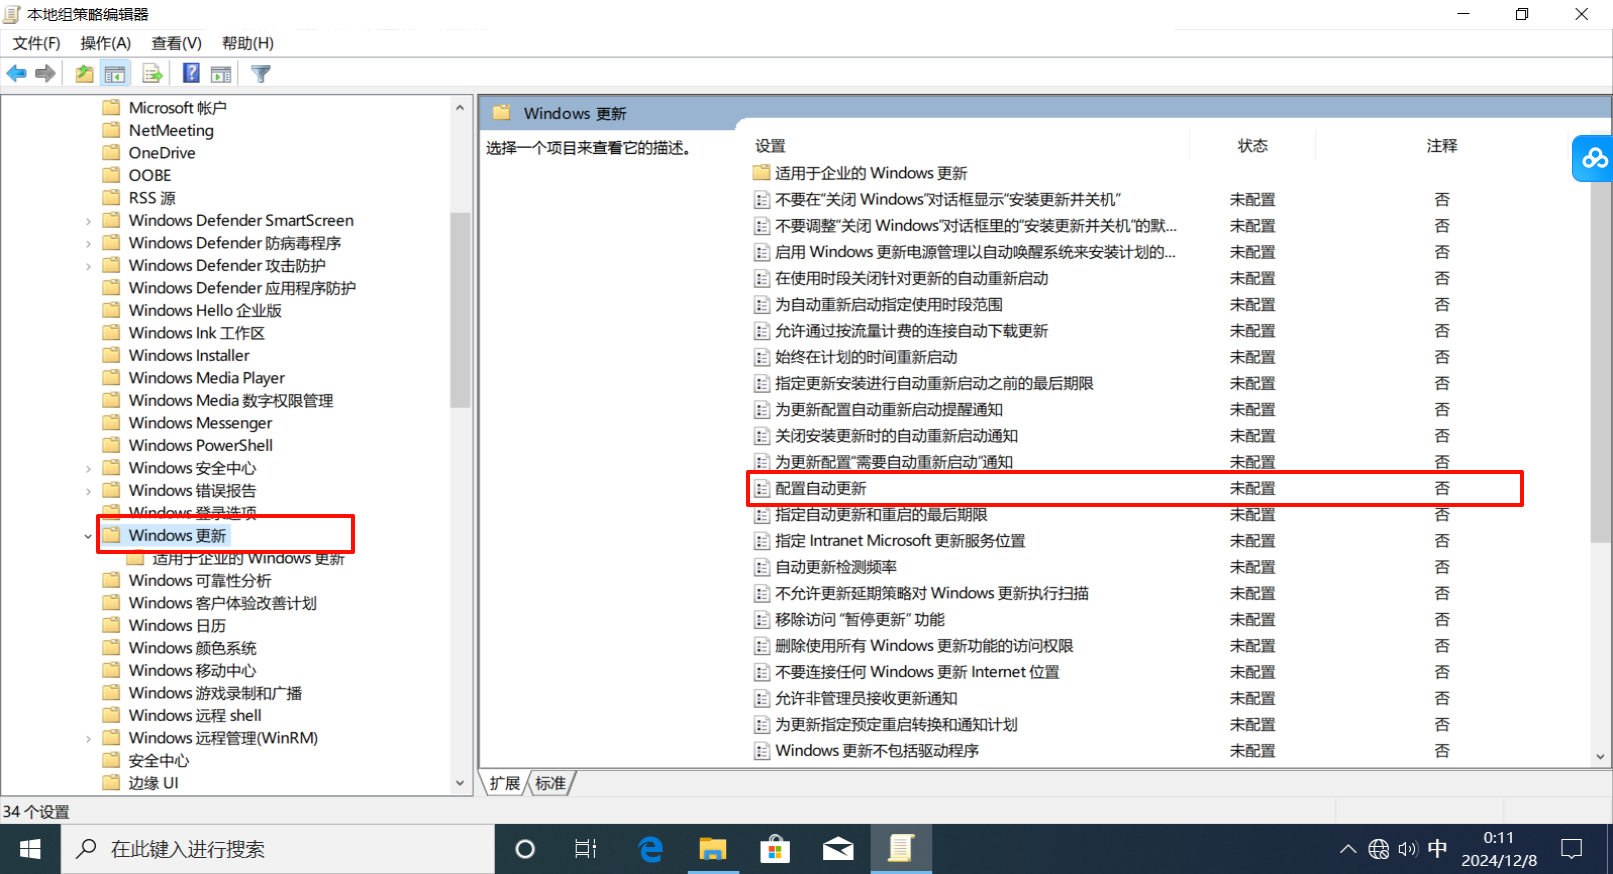Viewport: 1613px width, 874px height.
Task: Toggle the Show/Hide action pane icon
Action: coord(221,73)
